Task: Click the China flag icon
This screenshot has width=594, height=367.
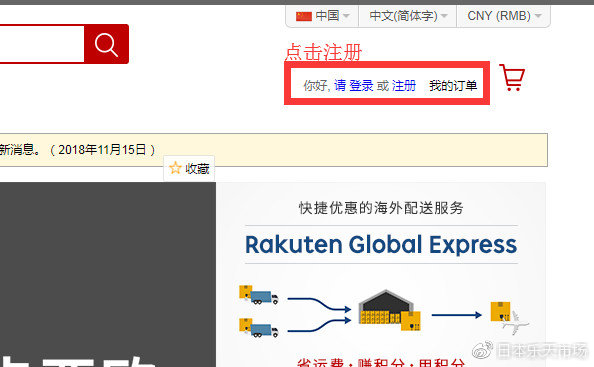Action: pos(304,16)
